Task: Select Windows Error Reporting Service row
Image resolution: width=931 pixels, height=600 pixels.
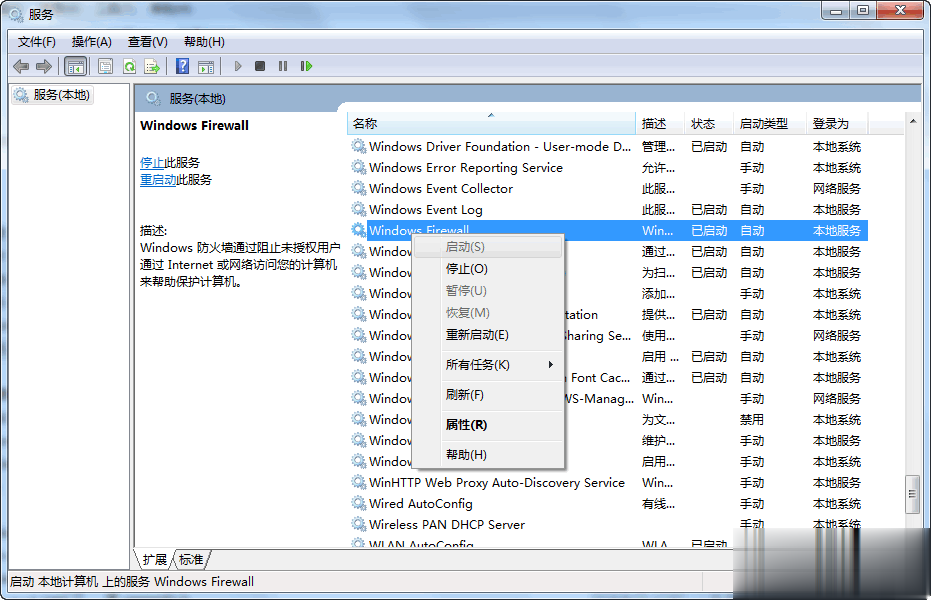Action: coord(609,167)
